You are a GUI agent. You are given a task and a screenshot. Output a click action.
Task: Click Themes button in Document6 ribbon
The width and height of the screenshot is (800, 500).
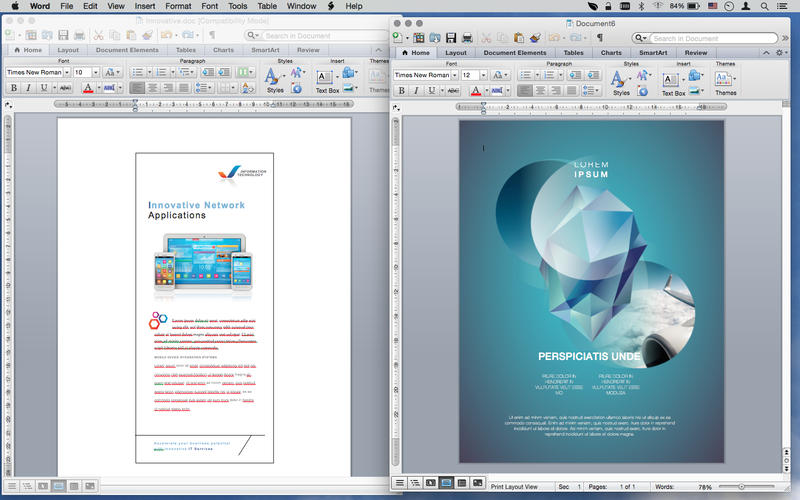725,80
